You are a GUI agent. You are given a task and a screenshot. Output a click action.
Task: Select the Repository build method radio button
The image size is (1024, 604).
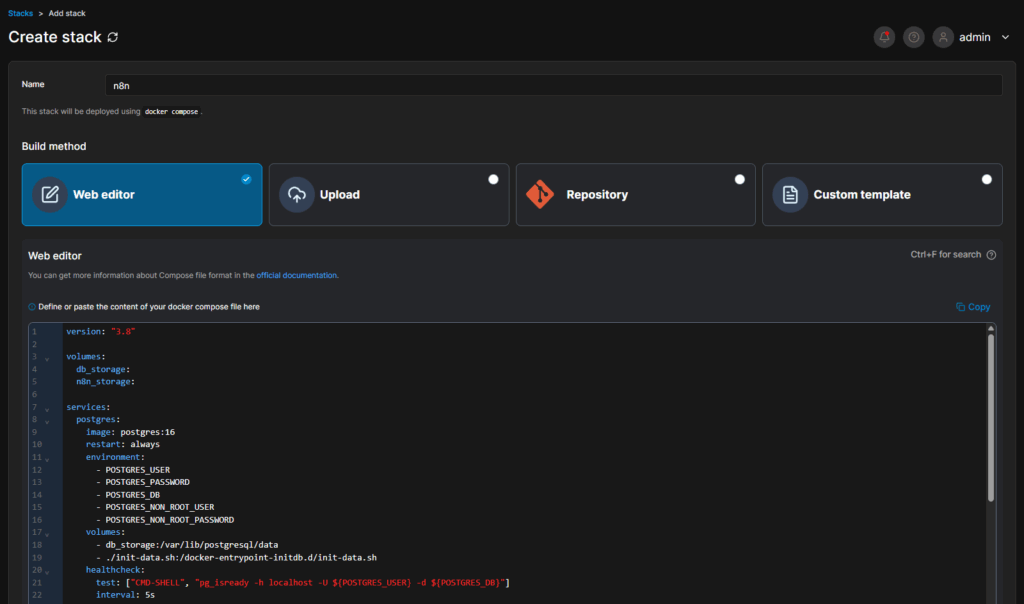tap(739, 178)
